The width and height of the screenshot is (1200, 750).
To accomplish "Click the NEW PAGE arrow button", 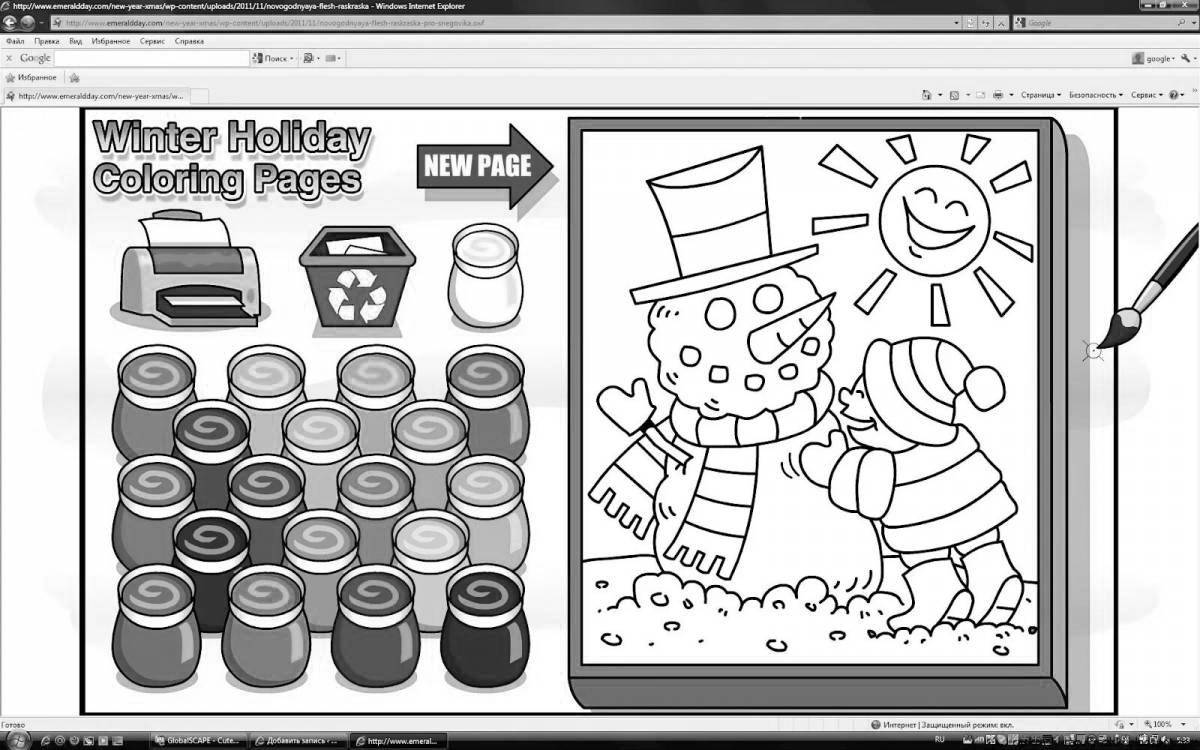I will 480,167.
